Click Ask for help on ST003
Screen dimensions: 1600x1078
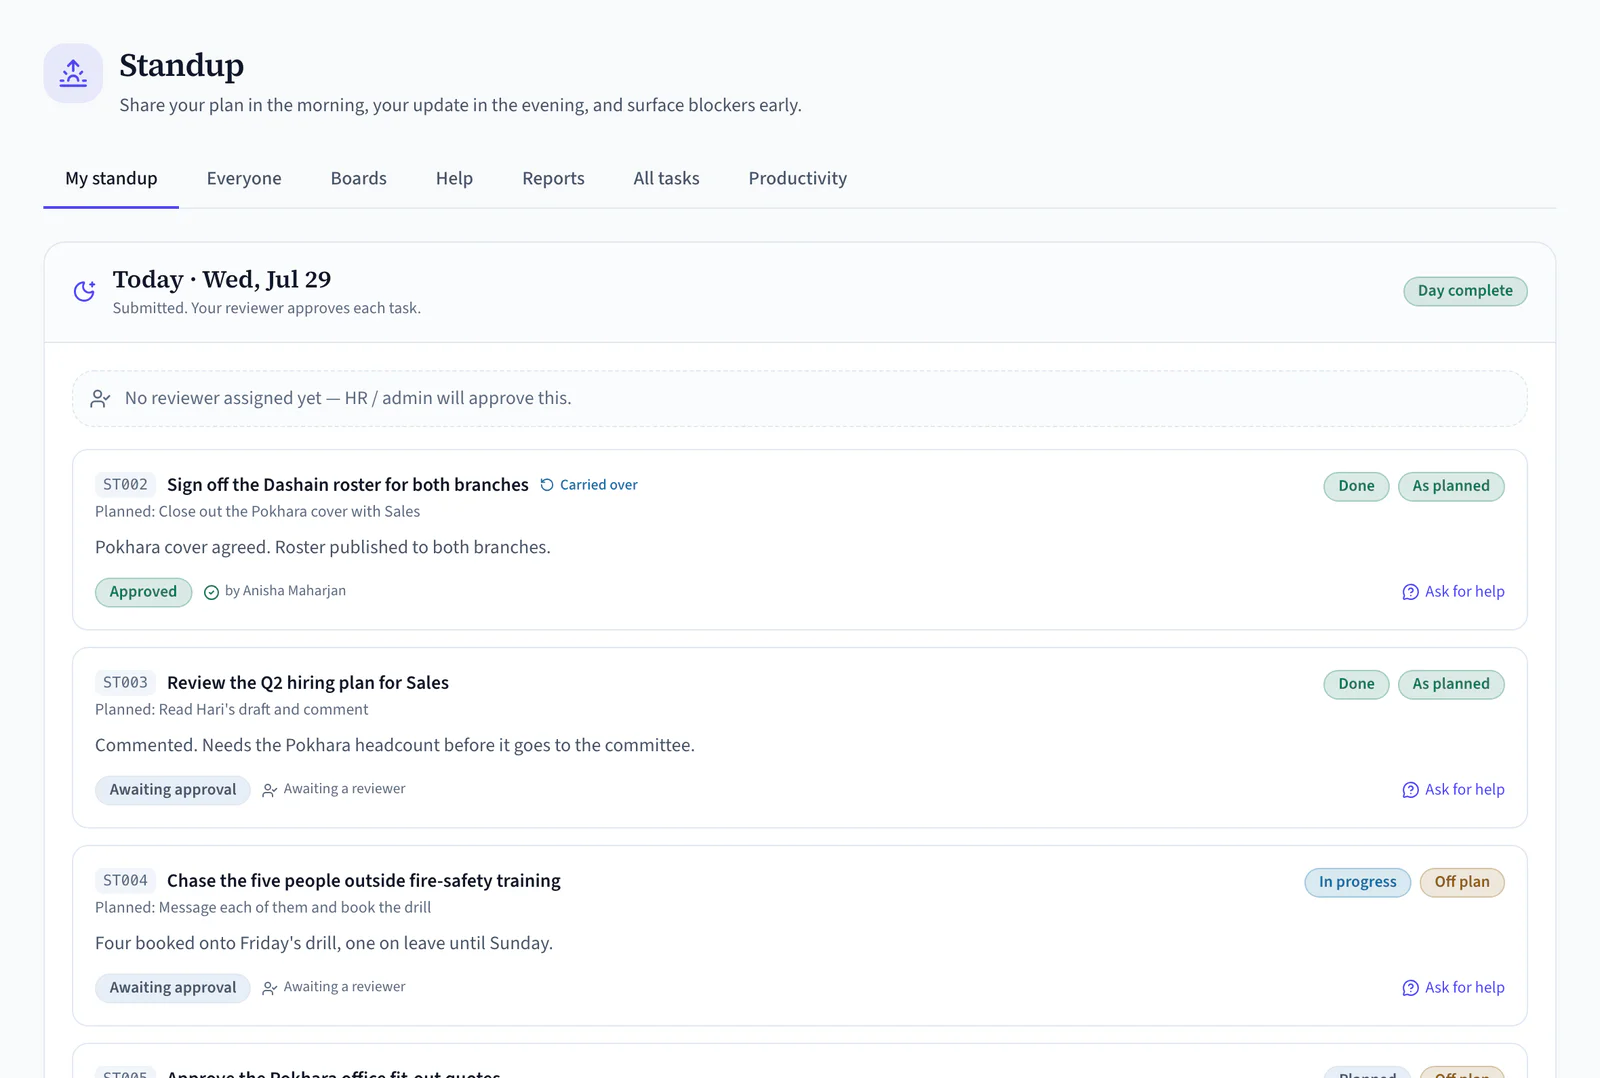pyautogui.click(x=1453, y=790)
